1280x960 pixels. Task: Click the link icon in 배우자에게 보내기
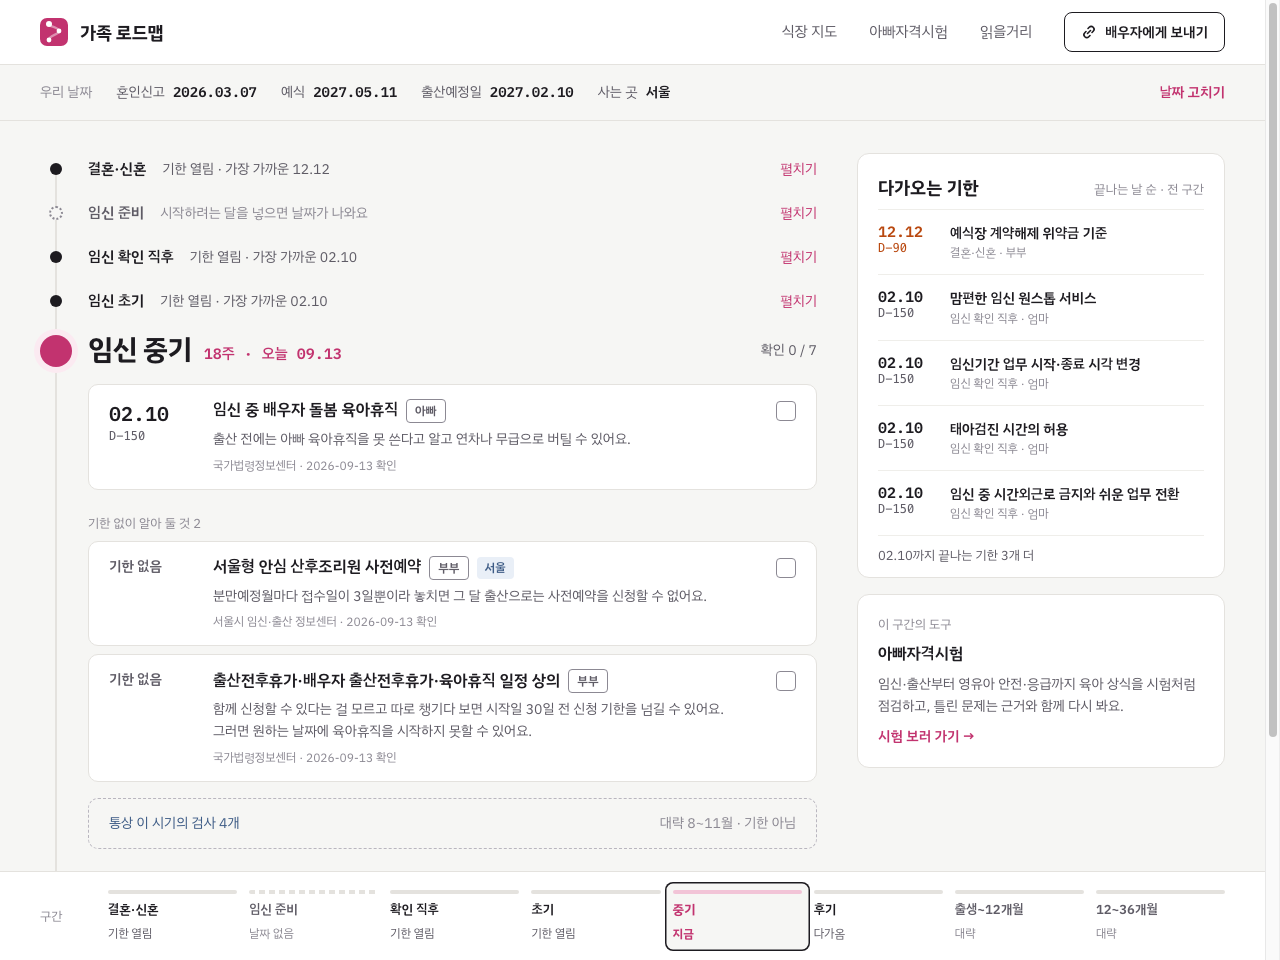point(1089,32)
